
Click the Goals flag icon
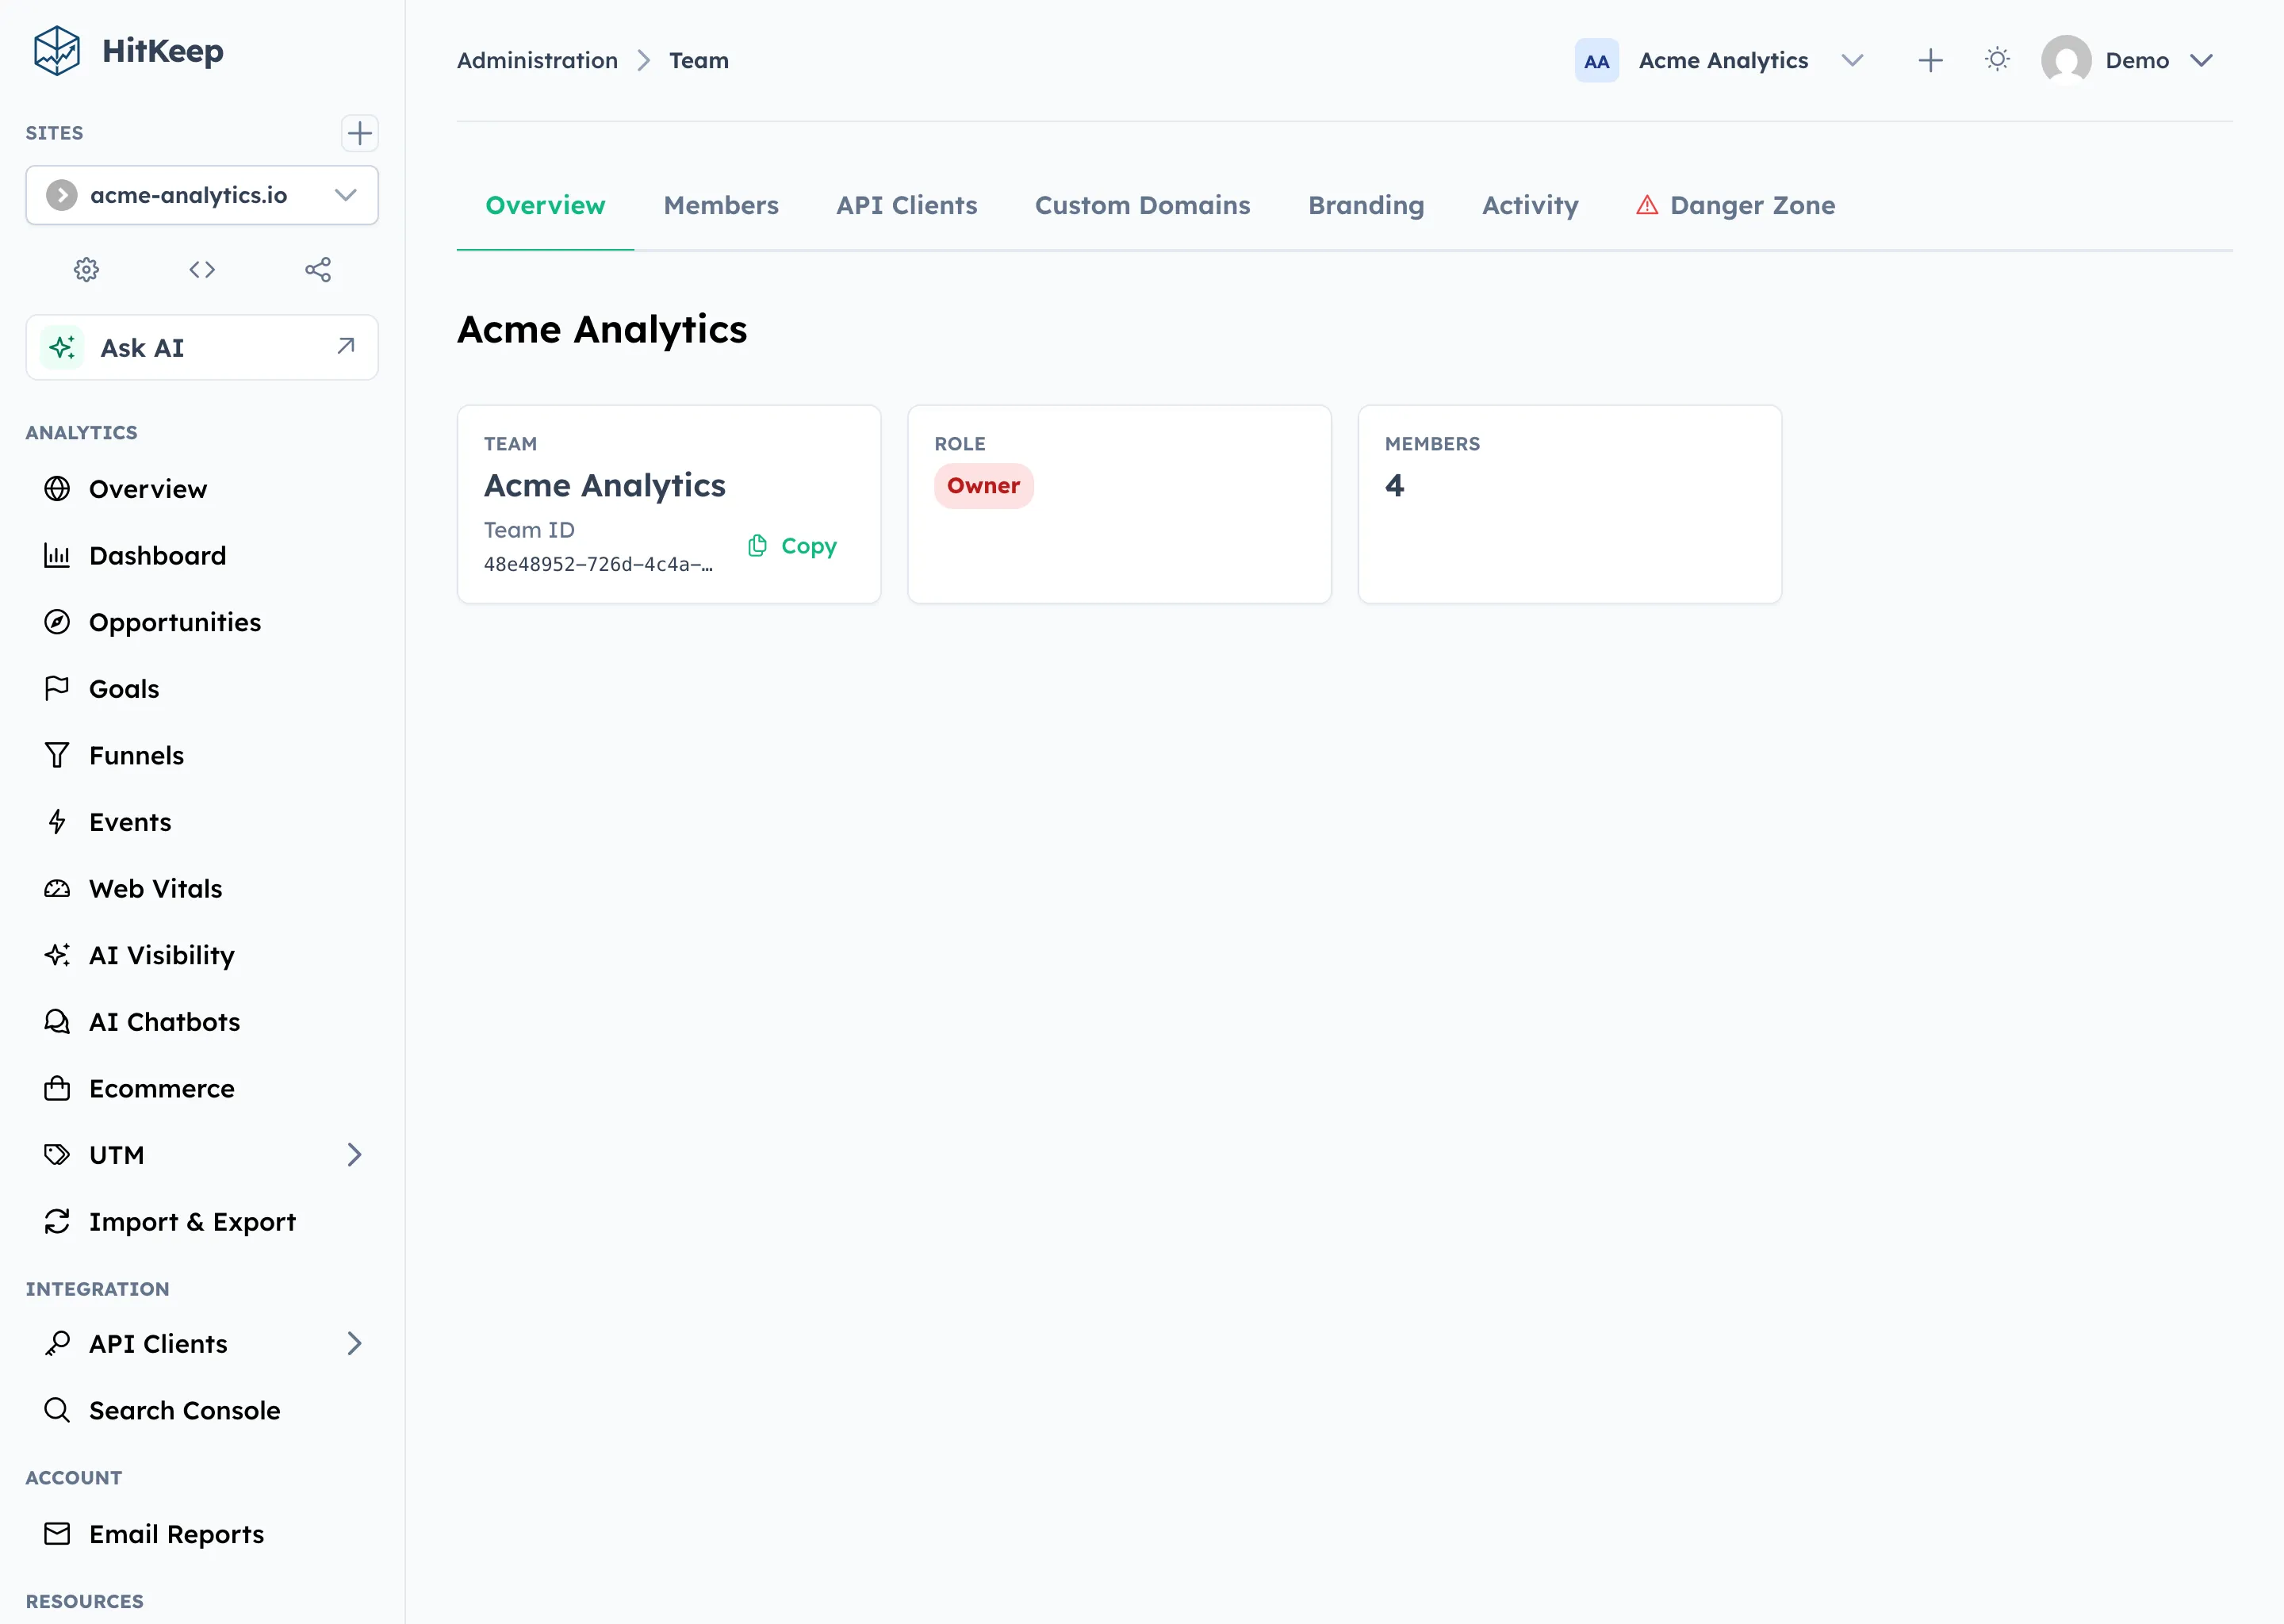(x=57, y=688)
